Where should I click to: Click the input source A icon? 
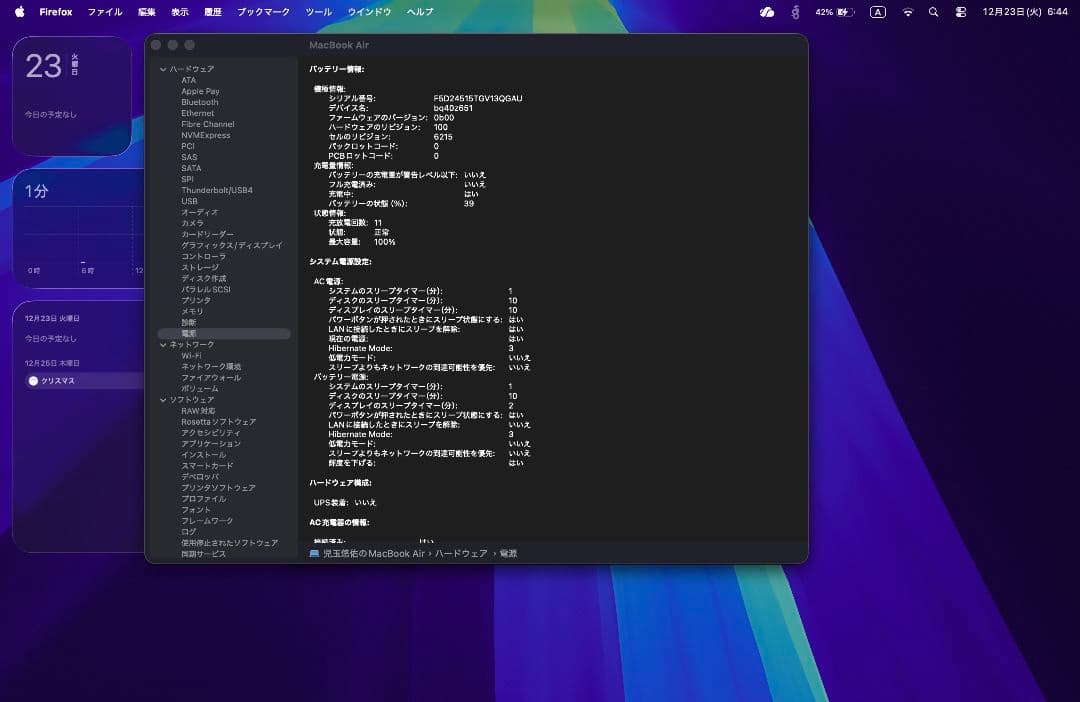click(877, 11)
